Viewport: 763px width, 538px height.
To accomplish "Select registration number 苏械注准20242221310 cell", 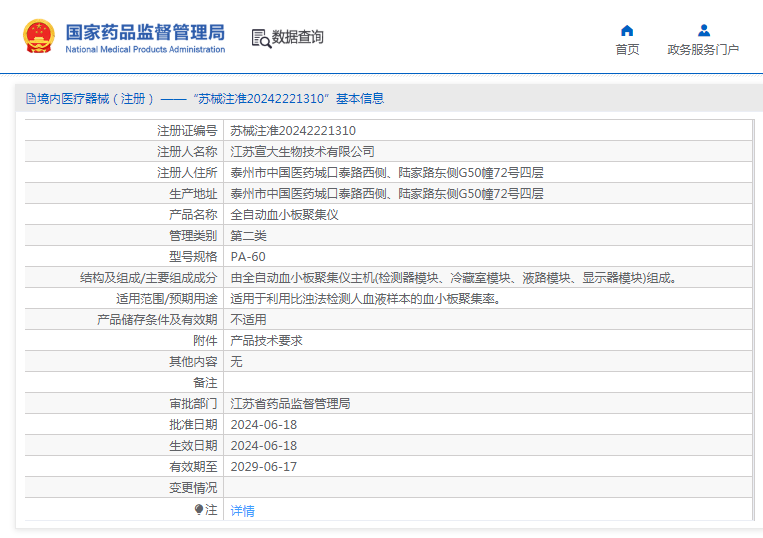I will 293,131.
